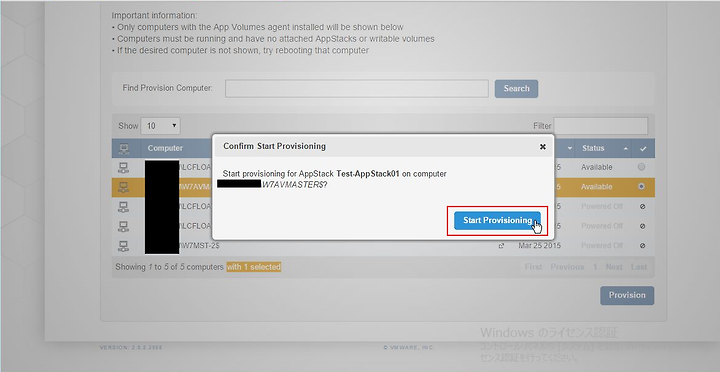The height and width of the screenshot is (372, 720).
Task: Select radio button in highlighted W7AVM row
Action: coord(641,186)
